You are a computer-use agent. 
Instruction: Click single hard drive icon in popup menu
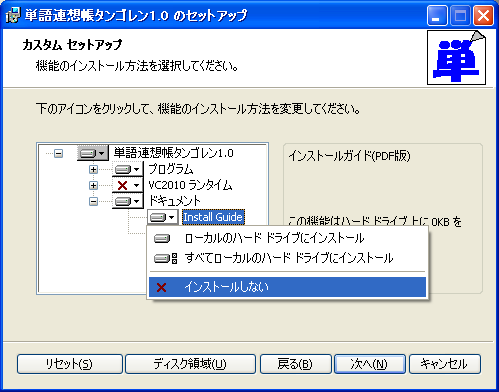pos(162,238)
